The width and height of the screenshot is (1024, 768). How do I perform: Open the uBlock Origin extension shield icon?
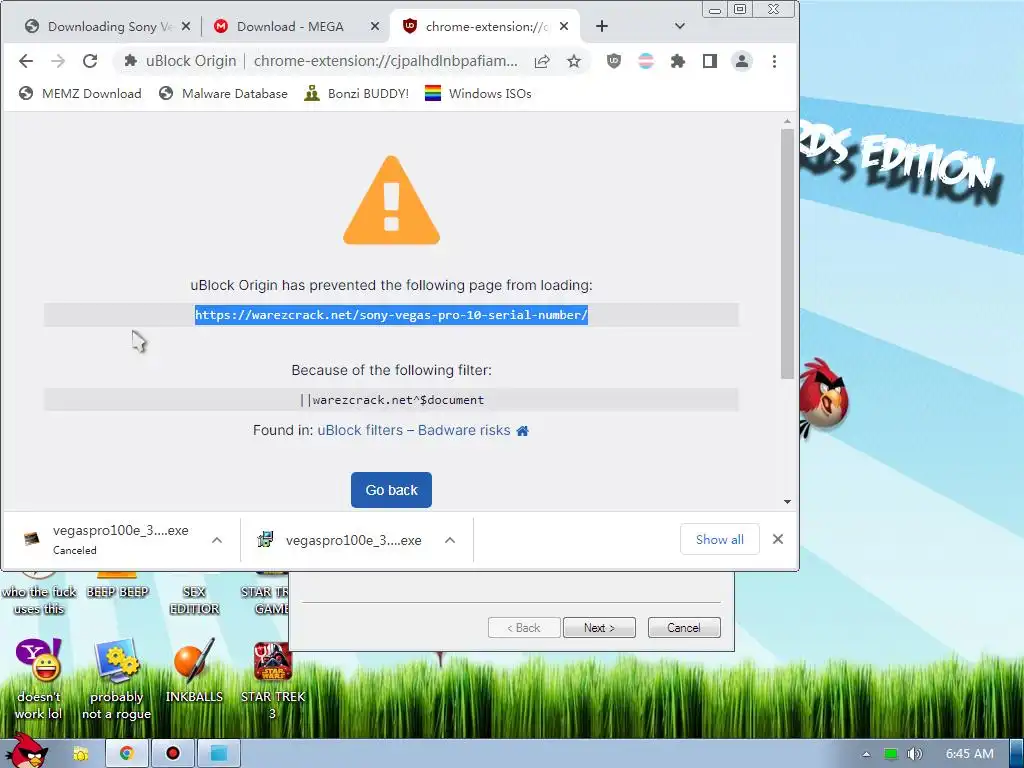613,61
